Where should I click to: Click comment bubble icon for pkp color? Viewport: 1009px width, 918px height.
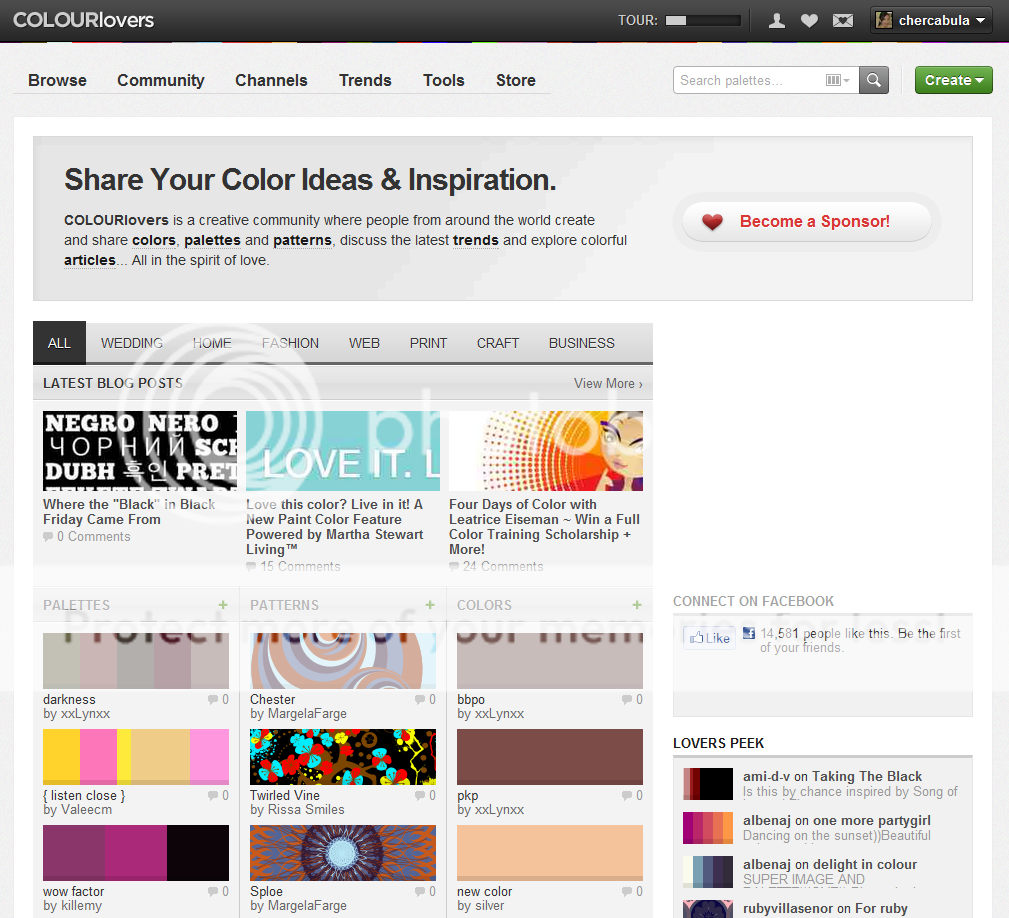pyautogui.click(x=627, y=796)
